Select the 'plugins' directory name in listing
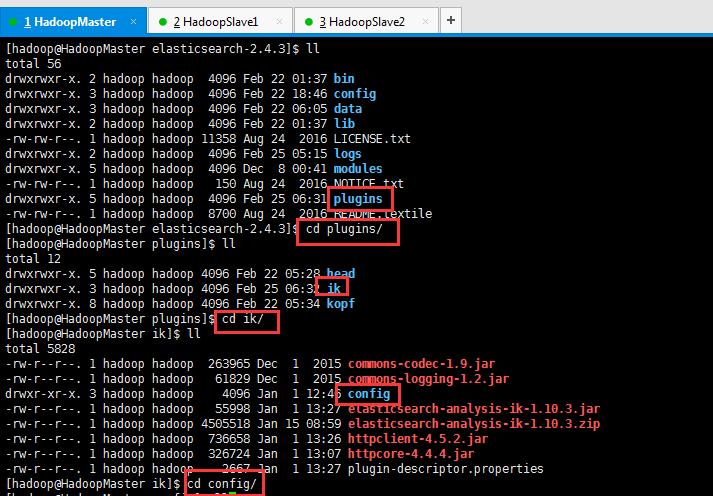This screenshot has height=496, width=713. pyautogui.click(x=358, y=199)
